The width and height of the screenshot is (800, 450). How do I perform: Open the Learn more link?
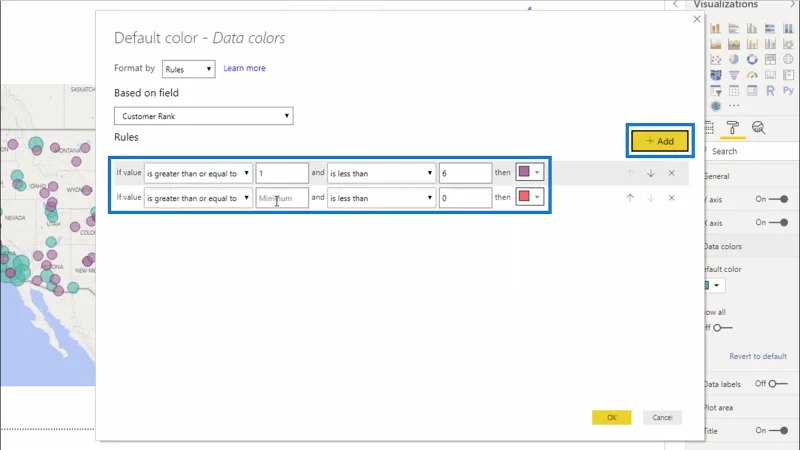click(244, 68)
